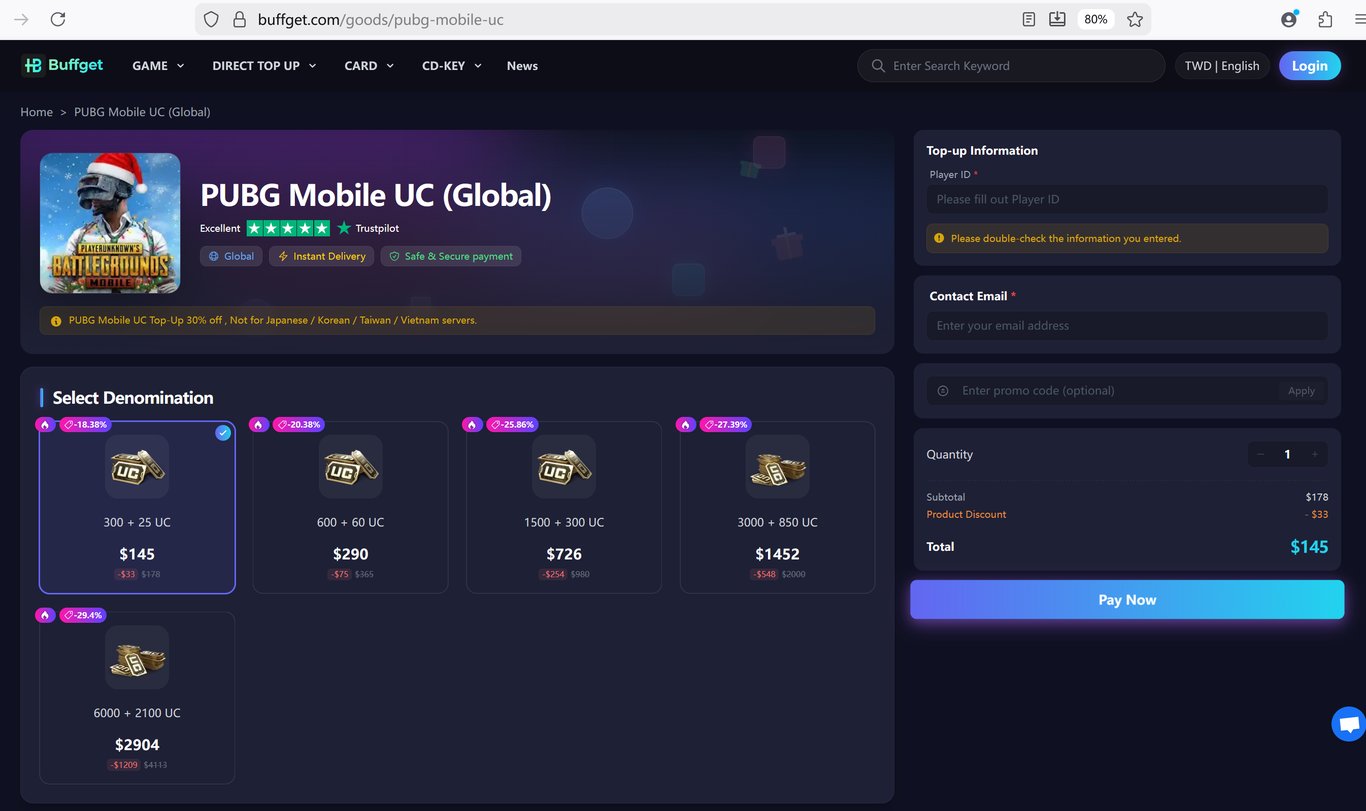Open the browser account profile icon
This screenshot has height=811, width=1366.
coord(1289,19)
